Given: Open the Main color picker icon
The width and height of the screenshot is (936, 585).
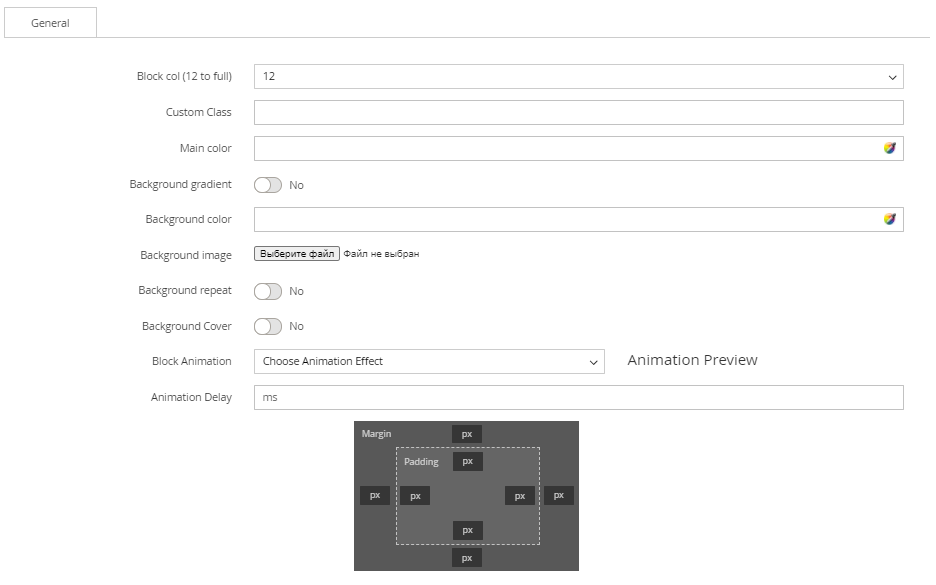Looking at the screenshot, I should (889, 148).
